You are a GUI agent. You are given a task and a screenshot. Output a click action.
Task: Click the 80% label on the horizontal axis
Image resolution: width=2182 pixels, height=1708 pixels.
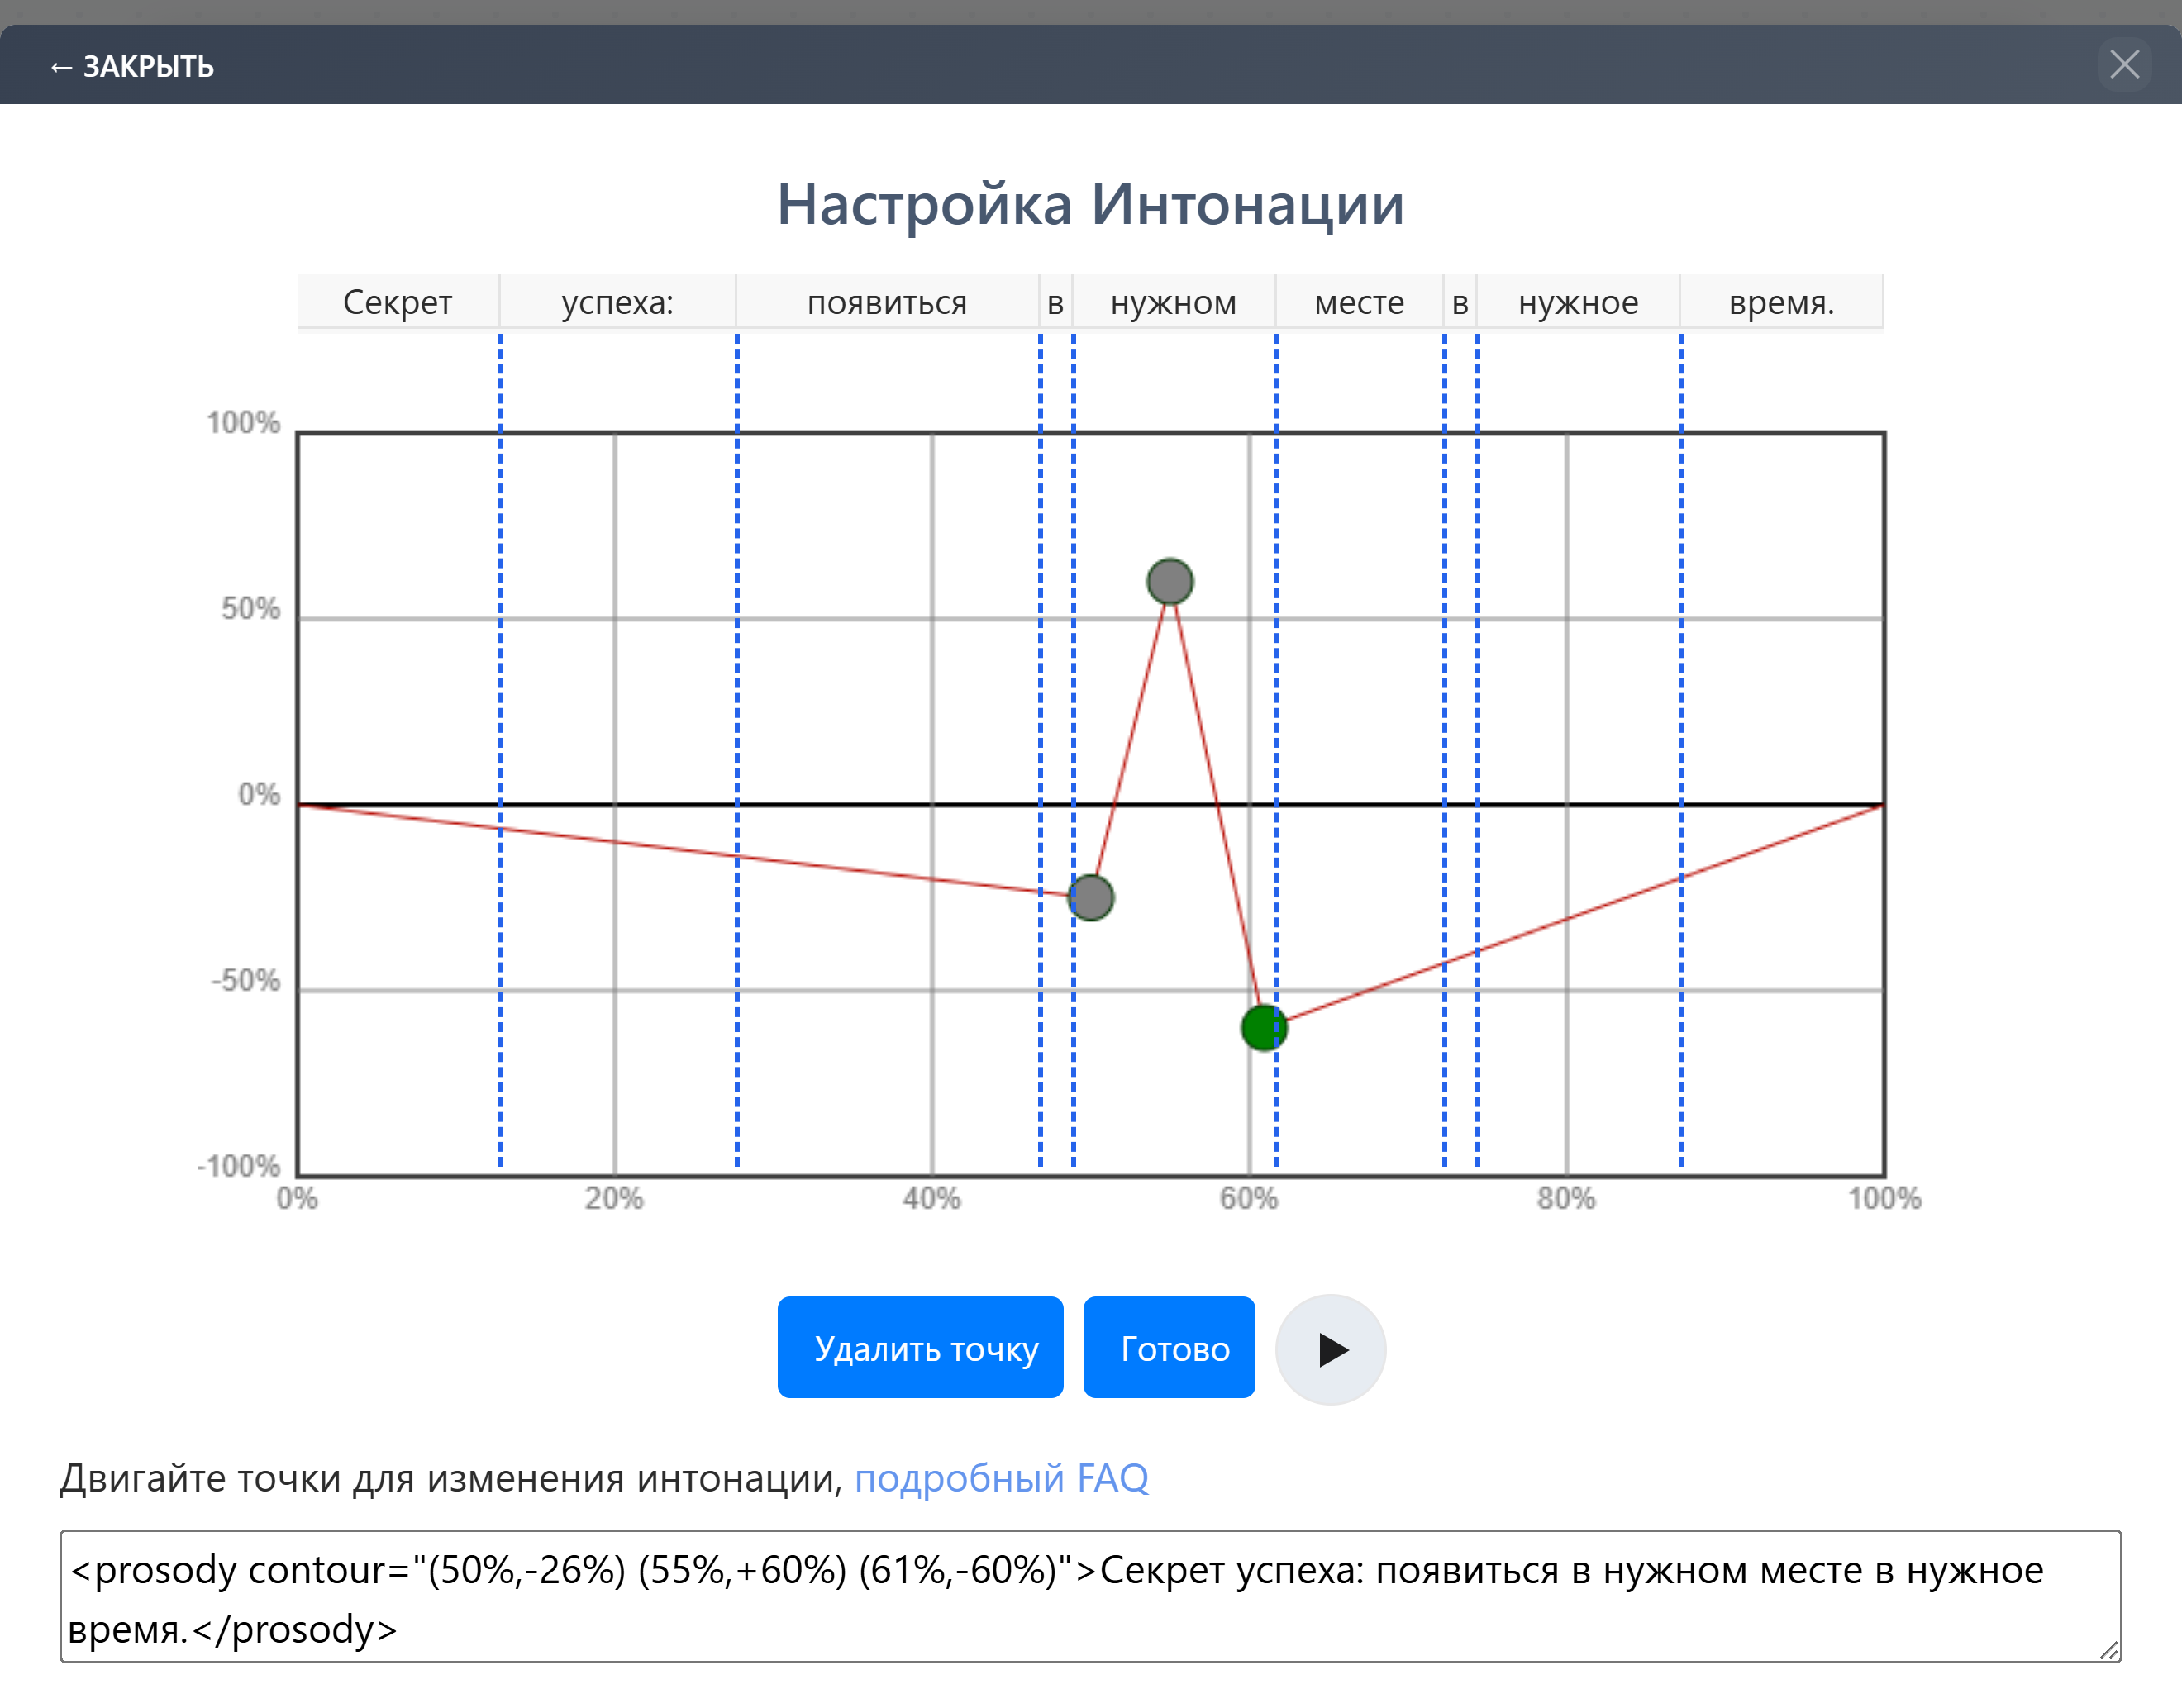pos(1566,1198)
